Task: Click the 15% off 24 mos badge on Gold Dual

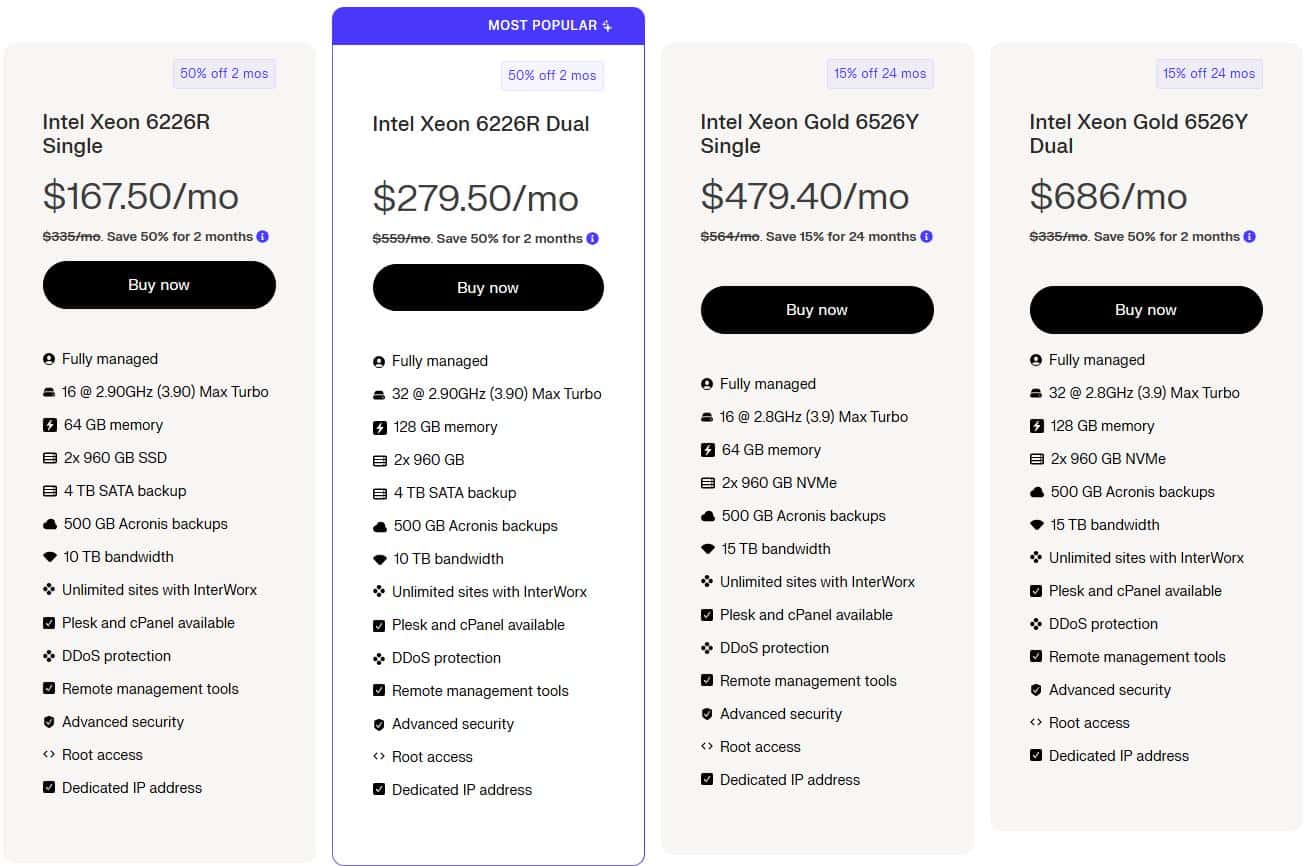Action: click(x=1209, y=74)
